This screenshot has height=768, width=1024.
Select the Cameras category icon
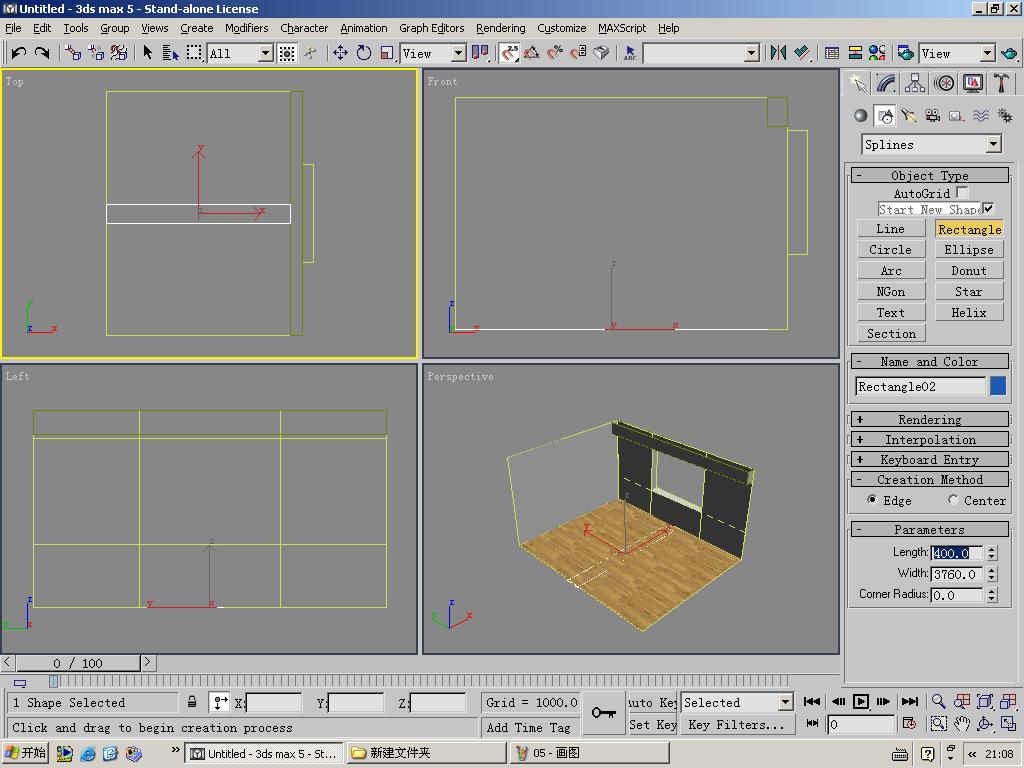click(932, 116)
